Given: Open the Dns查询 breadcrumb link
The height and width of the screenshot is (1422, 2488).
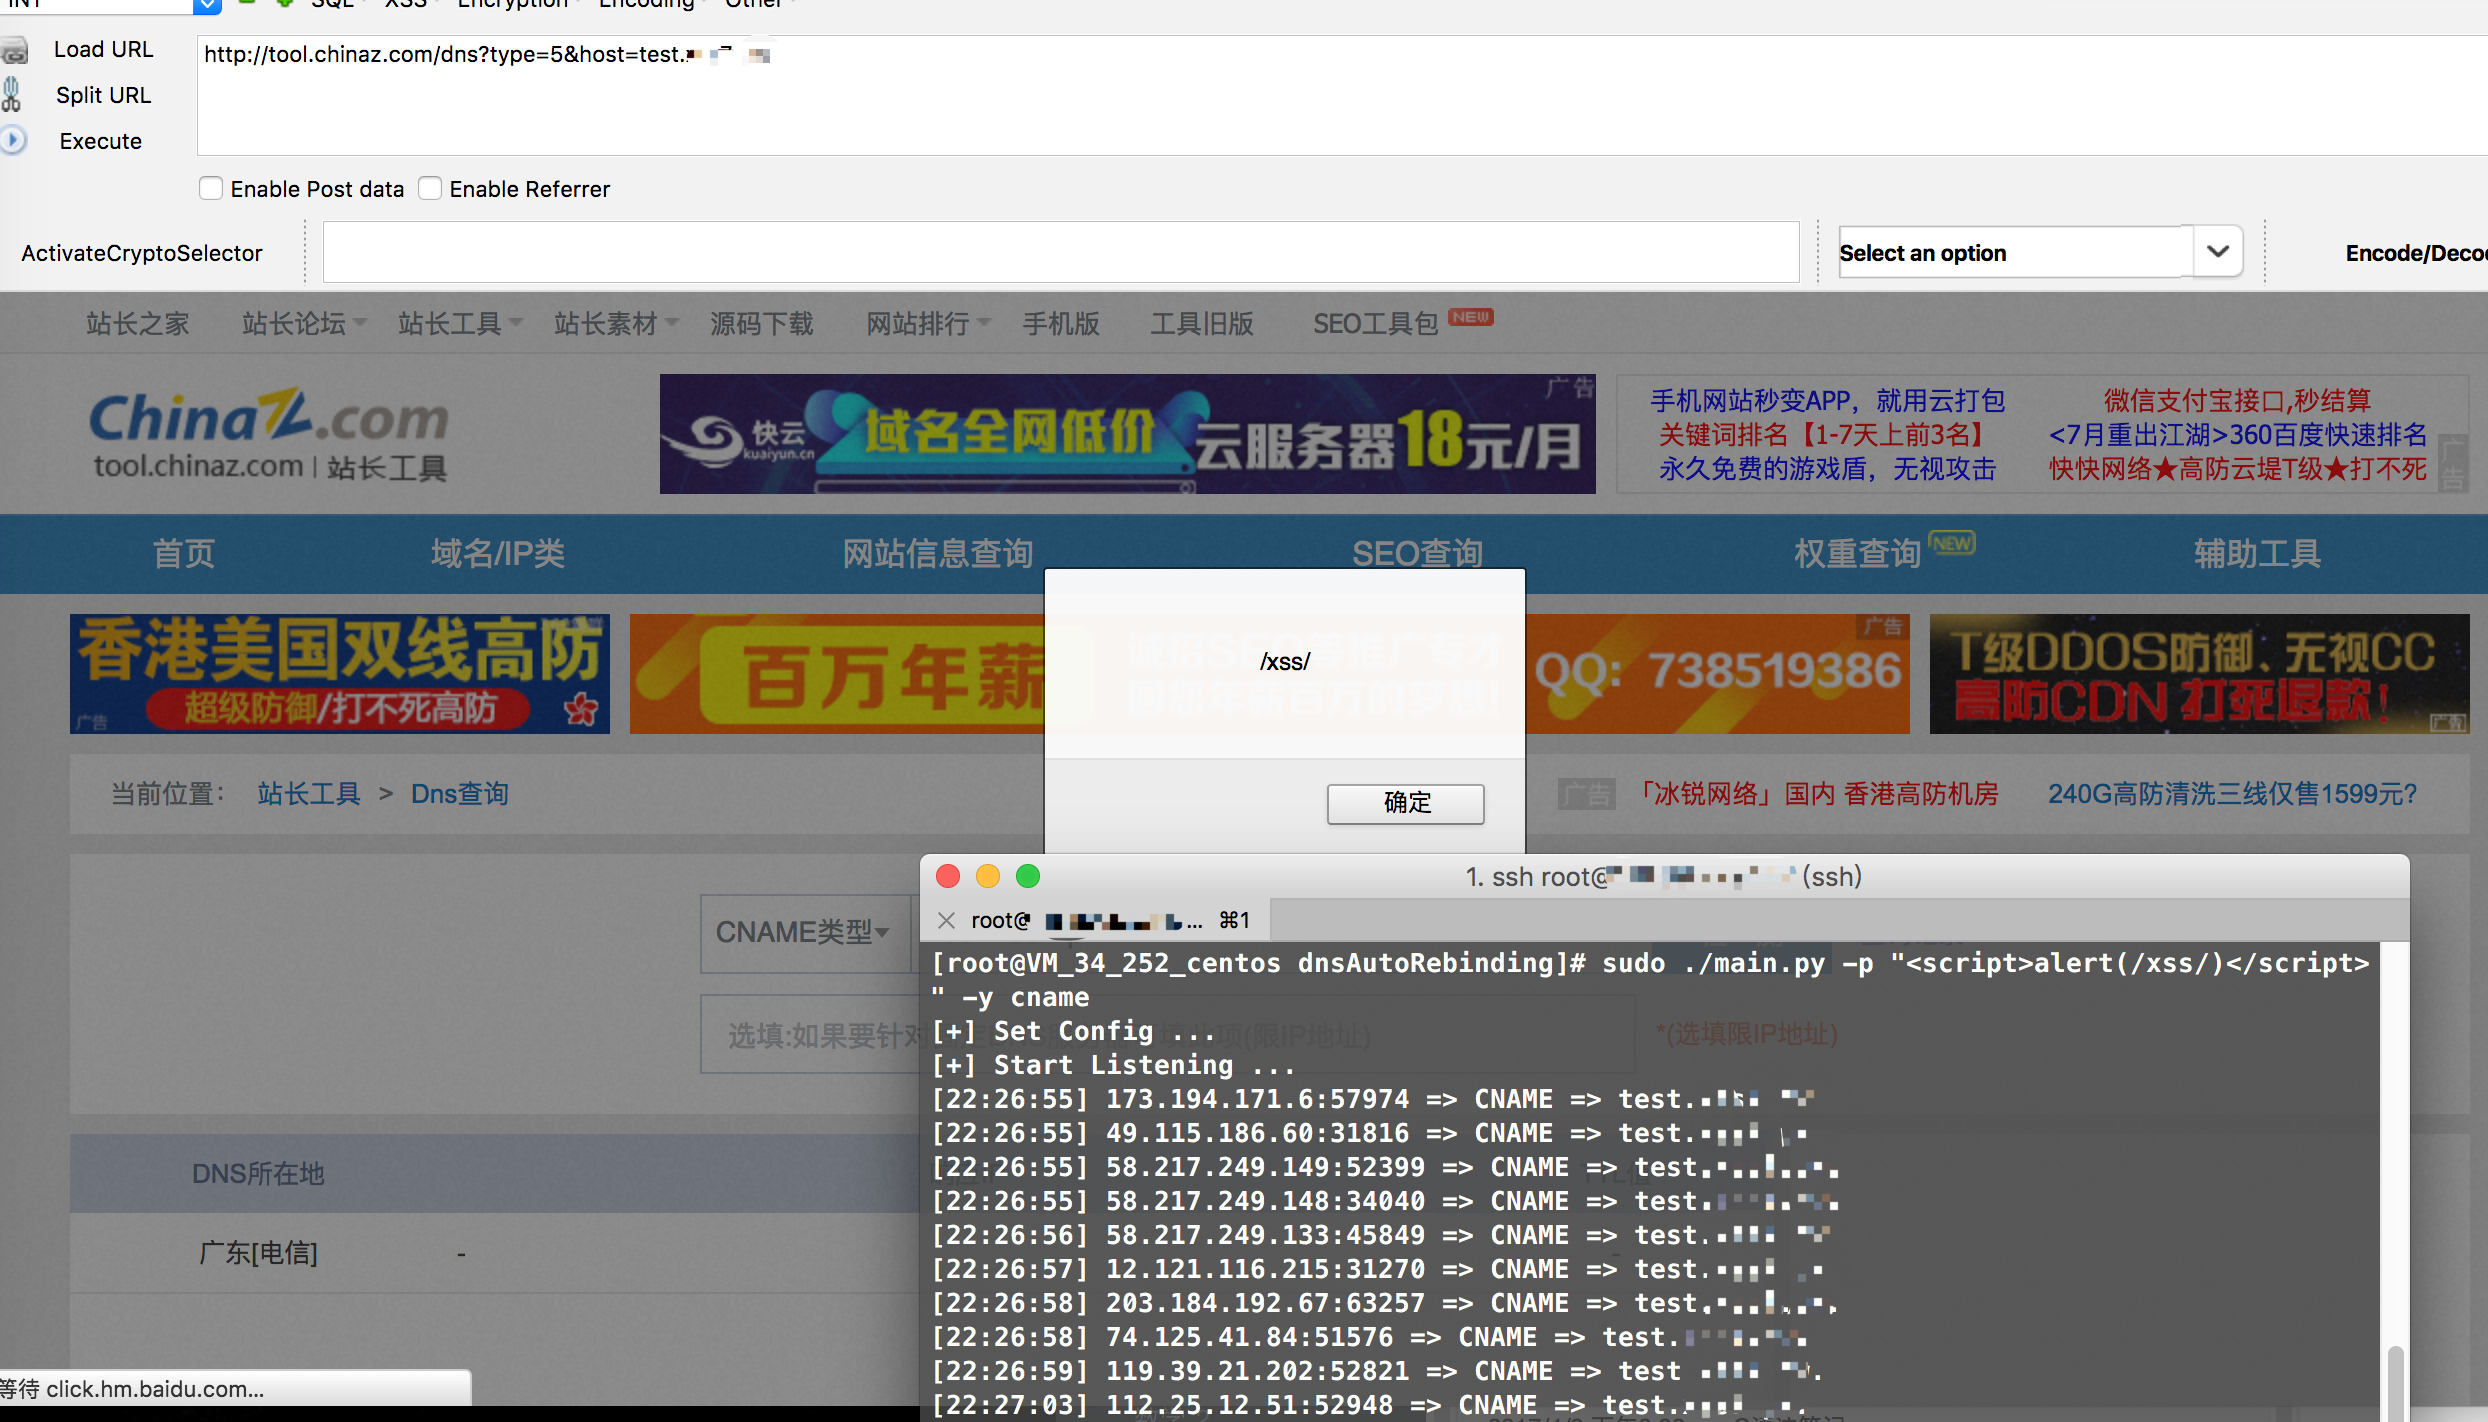Looking at the screenshot, I should pyautogui.click(x=460, y=794).
